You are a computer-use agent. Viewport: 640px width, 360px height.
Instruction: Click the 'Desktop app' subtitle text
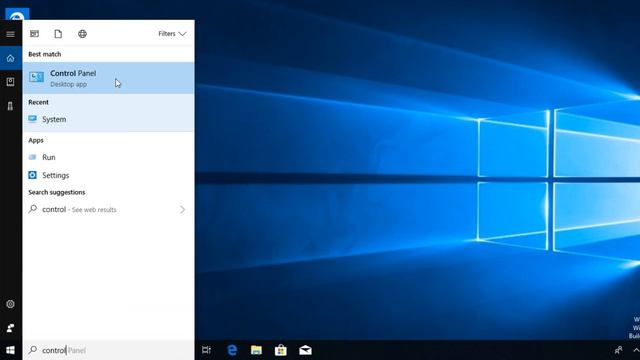(68, 84)
